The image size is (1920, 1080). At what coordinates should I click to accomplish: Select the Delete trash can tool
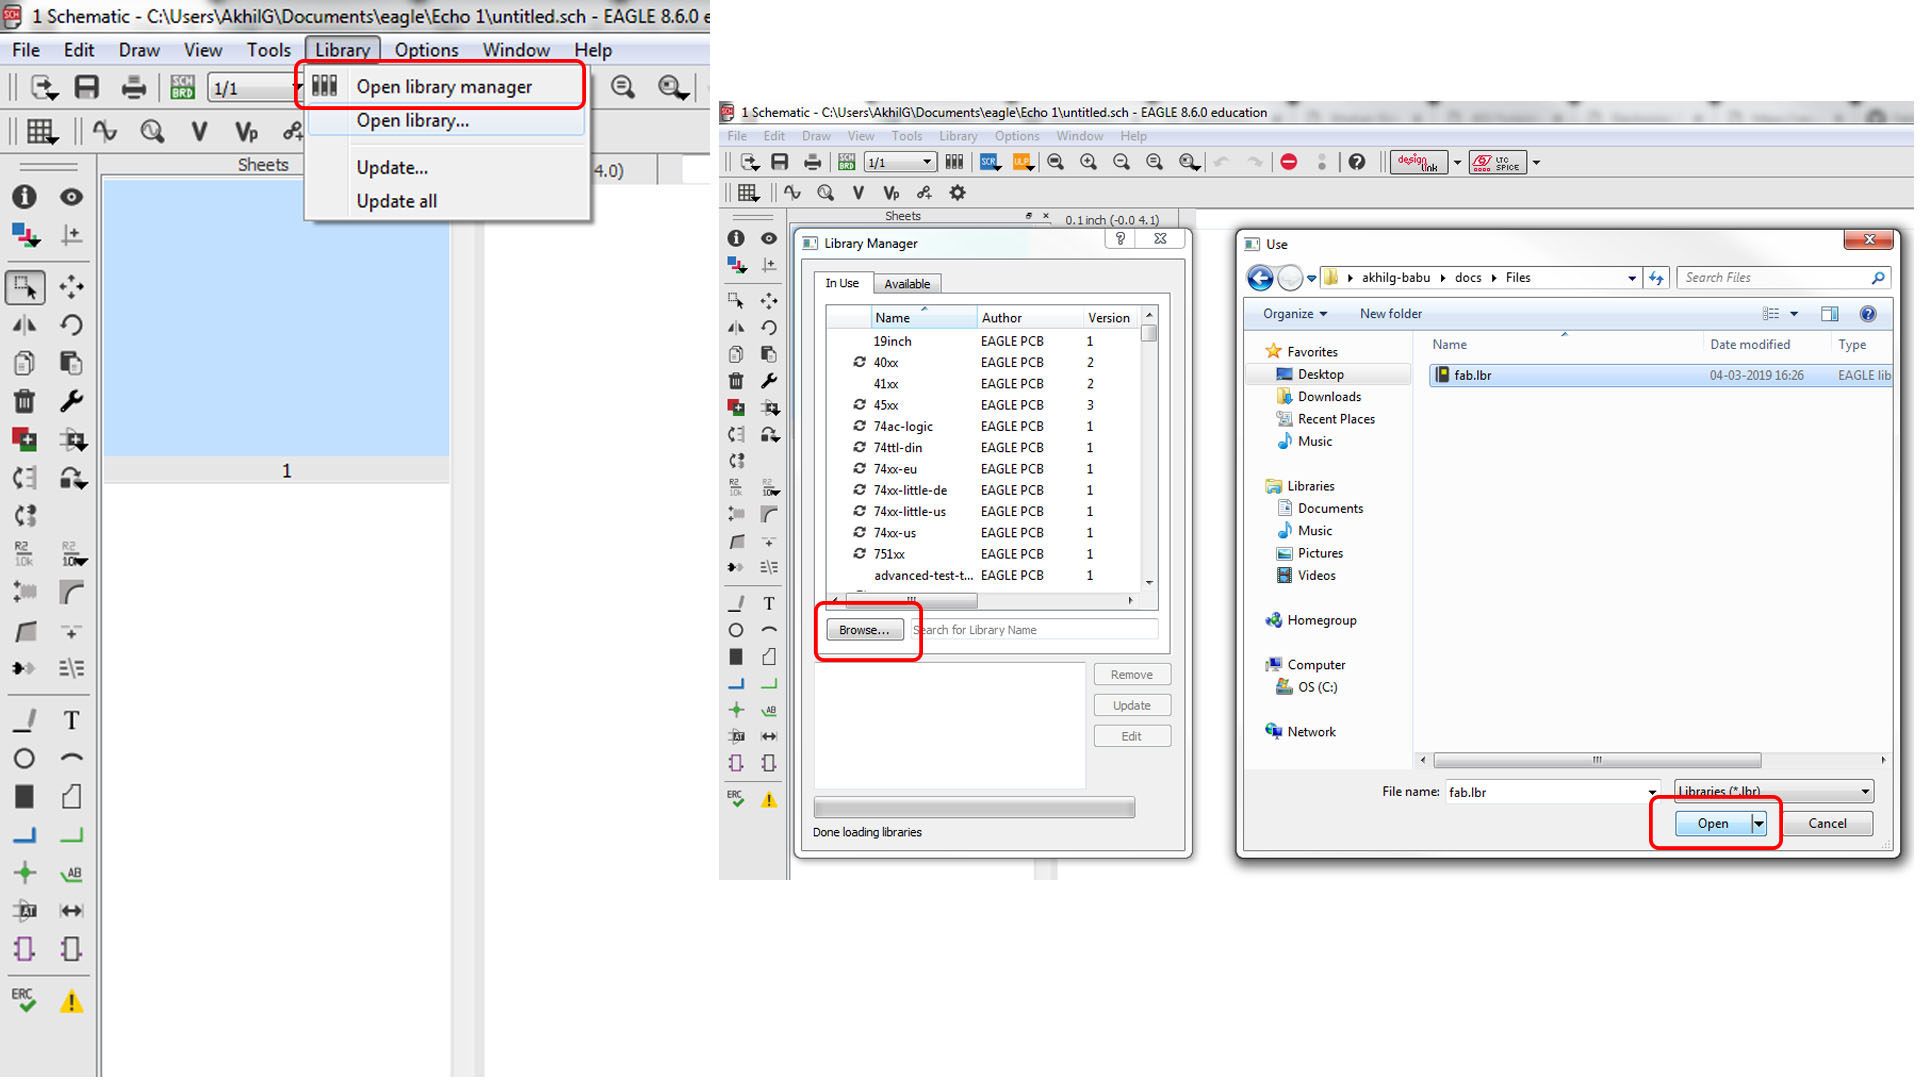(x=24, y=402)
